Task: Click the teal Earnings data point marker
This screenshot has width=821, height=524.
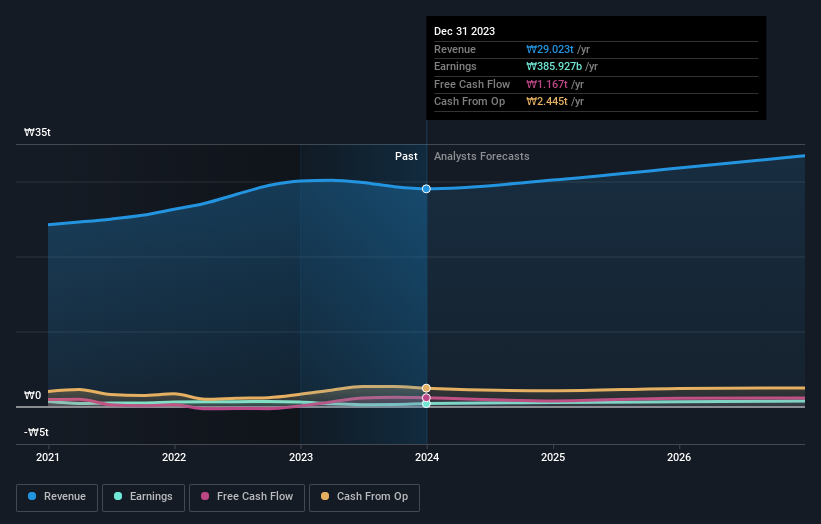Action: [426, 404]
